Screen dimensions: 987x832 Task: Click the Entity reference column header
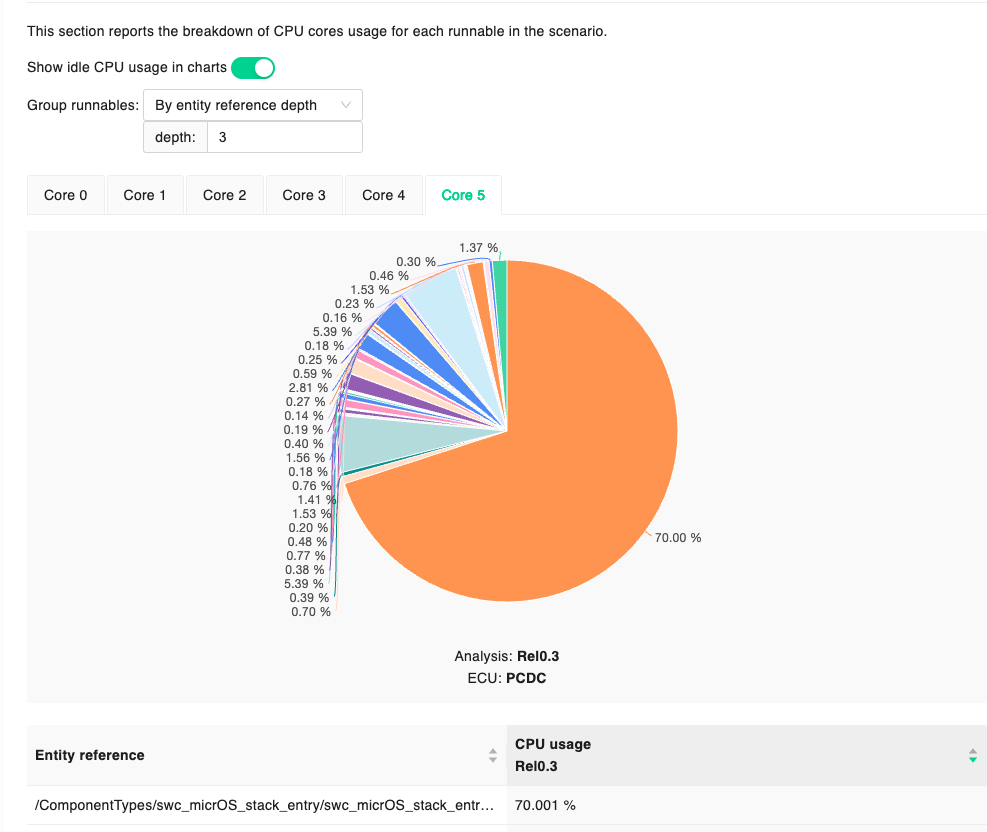tap(90, 755)
